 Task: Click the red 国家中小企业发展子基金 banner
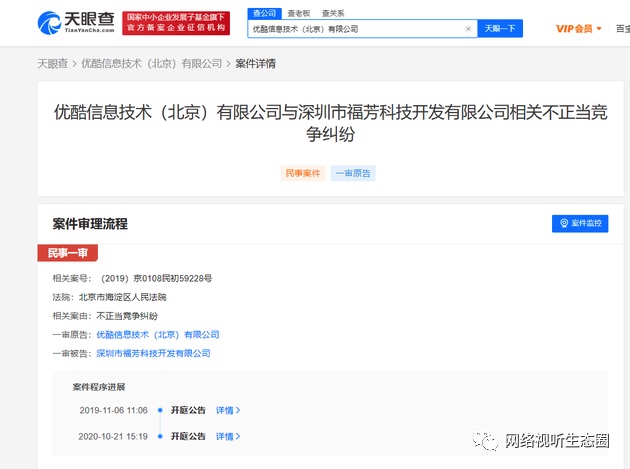click(x=176, y=23)
